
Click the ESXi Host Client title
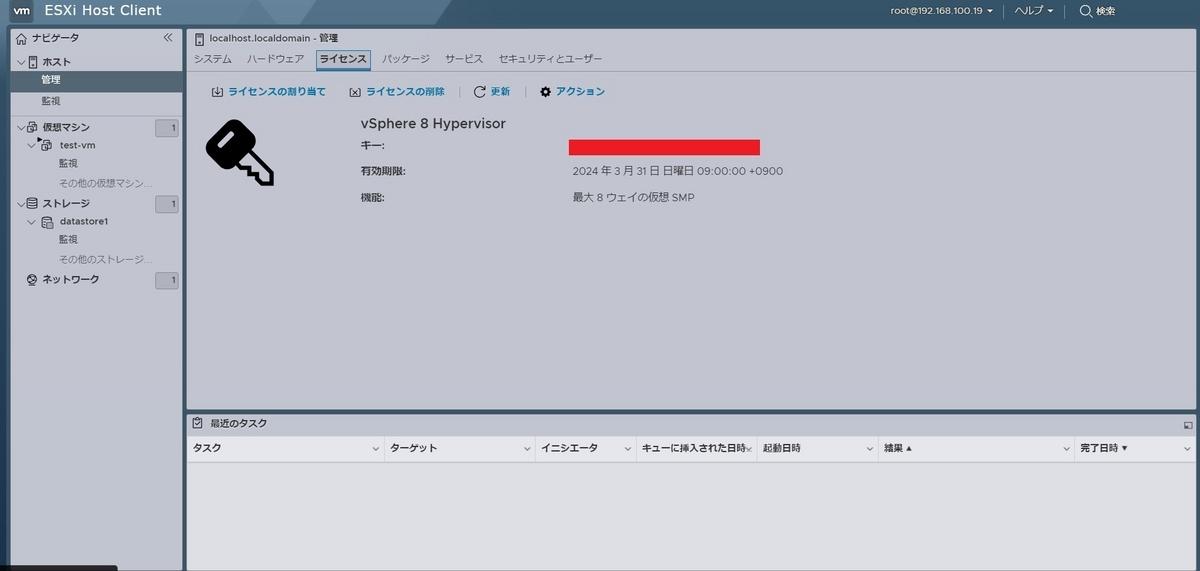coord(103,11)
